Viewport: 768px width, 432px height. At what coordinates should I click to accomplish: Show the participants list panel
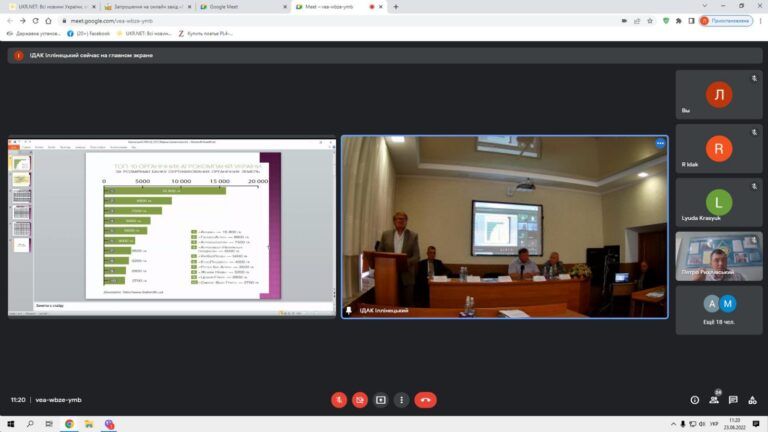point(715,400)
